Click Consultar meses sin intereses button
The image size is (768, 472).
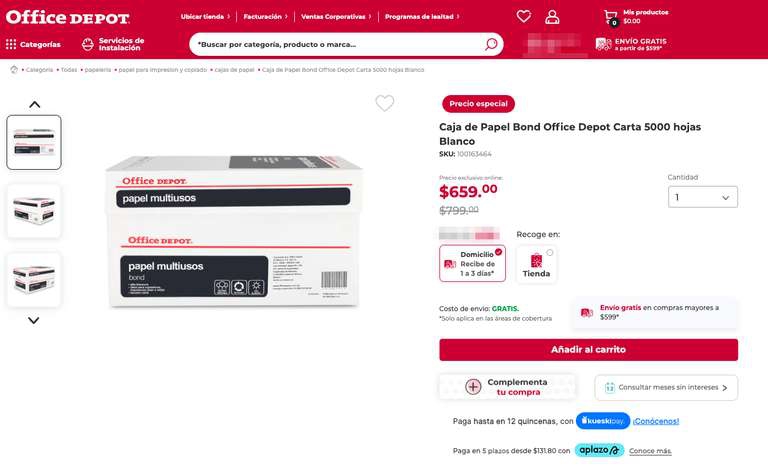(666, 387)
